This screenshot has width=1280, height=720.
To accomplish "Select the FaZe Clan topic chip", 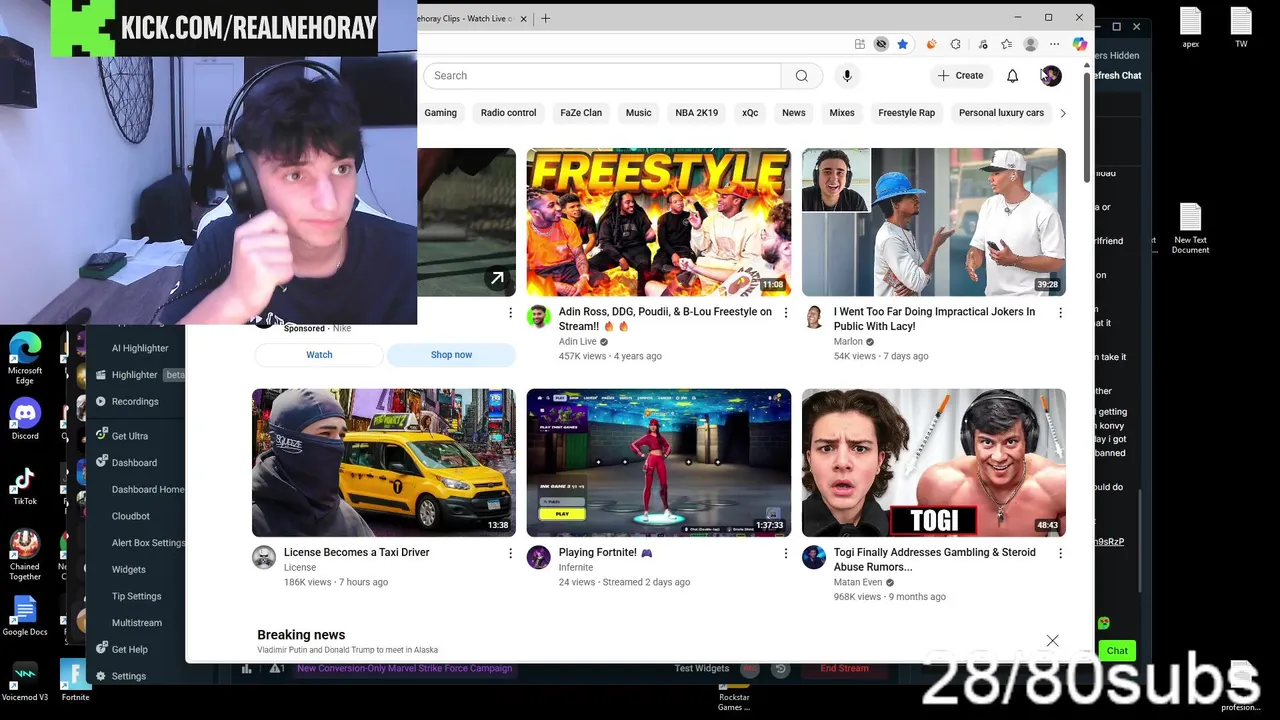I will coord(581,113).
